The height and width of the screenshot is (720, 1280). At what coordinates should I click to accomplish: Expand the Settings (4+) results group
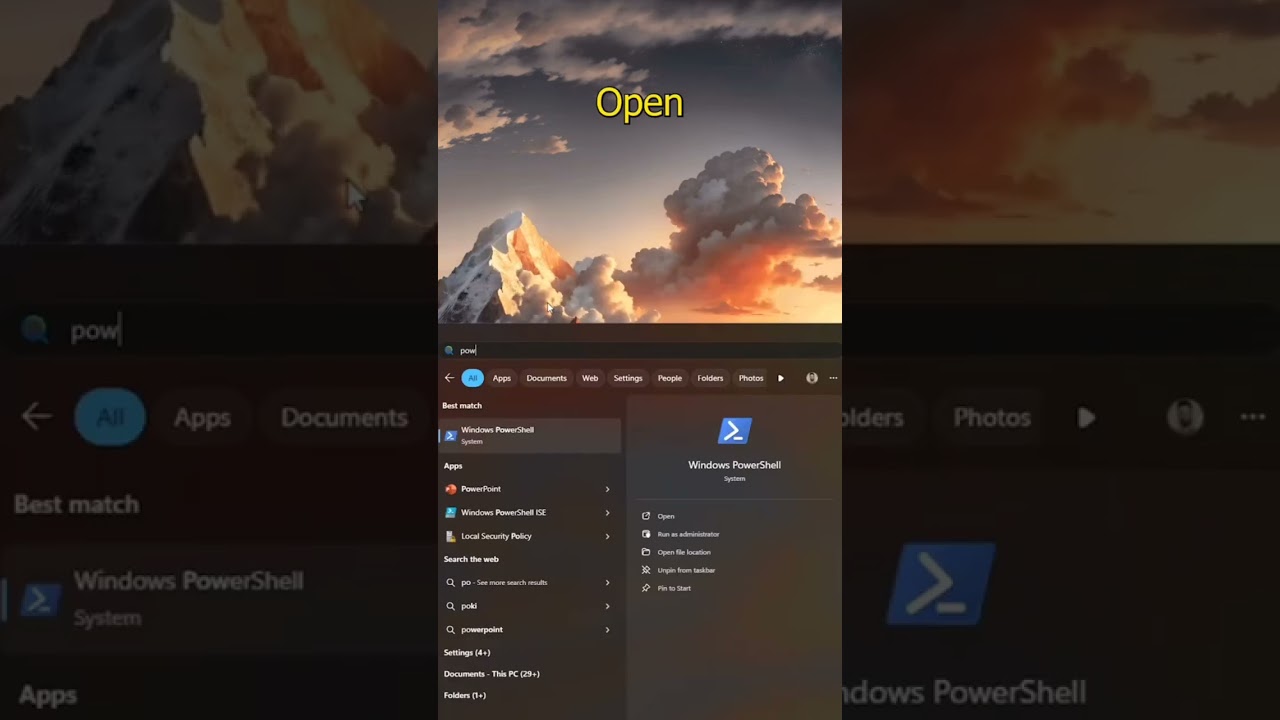click(467, 652)
